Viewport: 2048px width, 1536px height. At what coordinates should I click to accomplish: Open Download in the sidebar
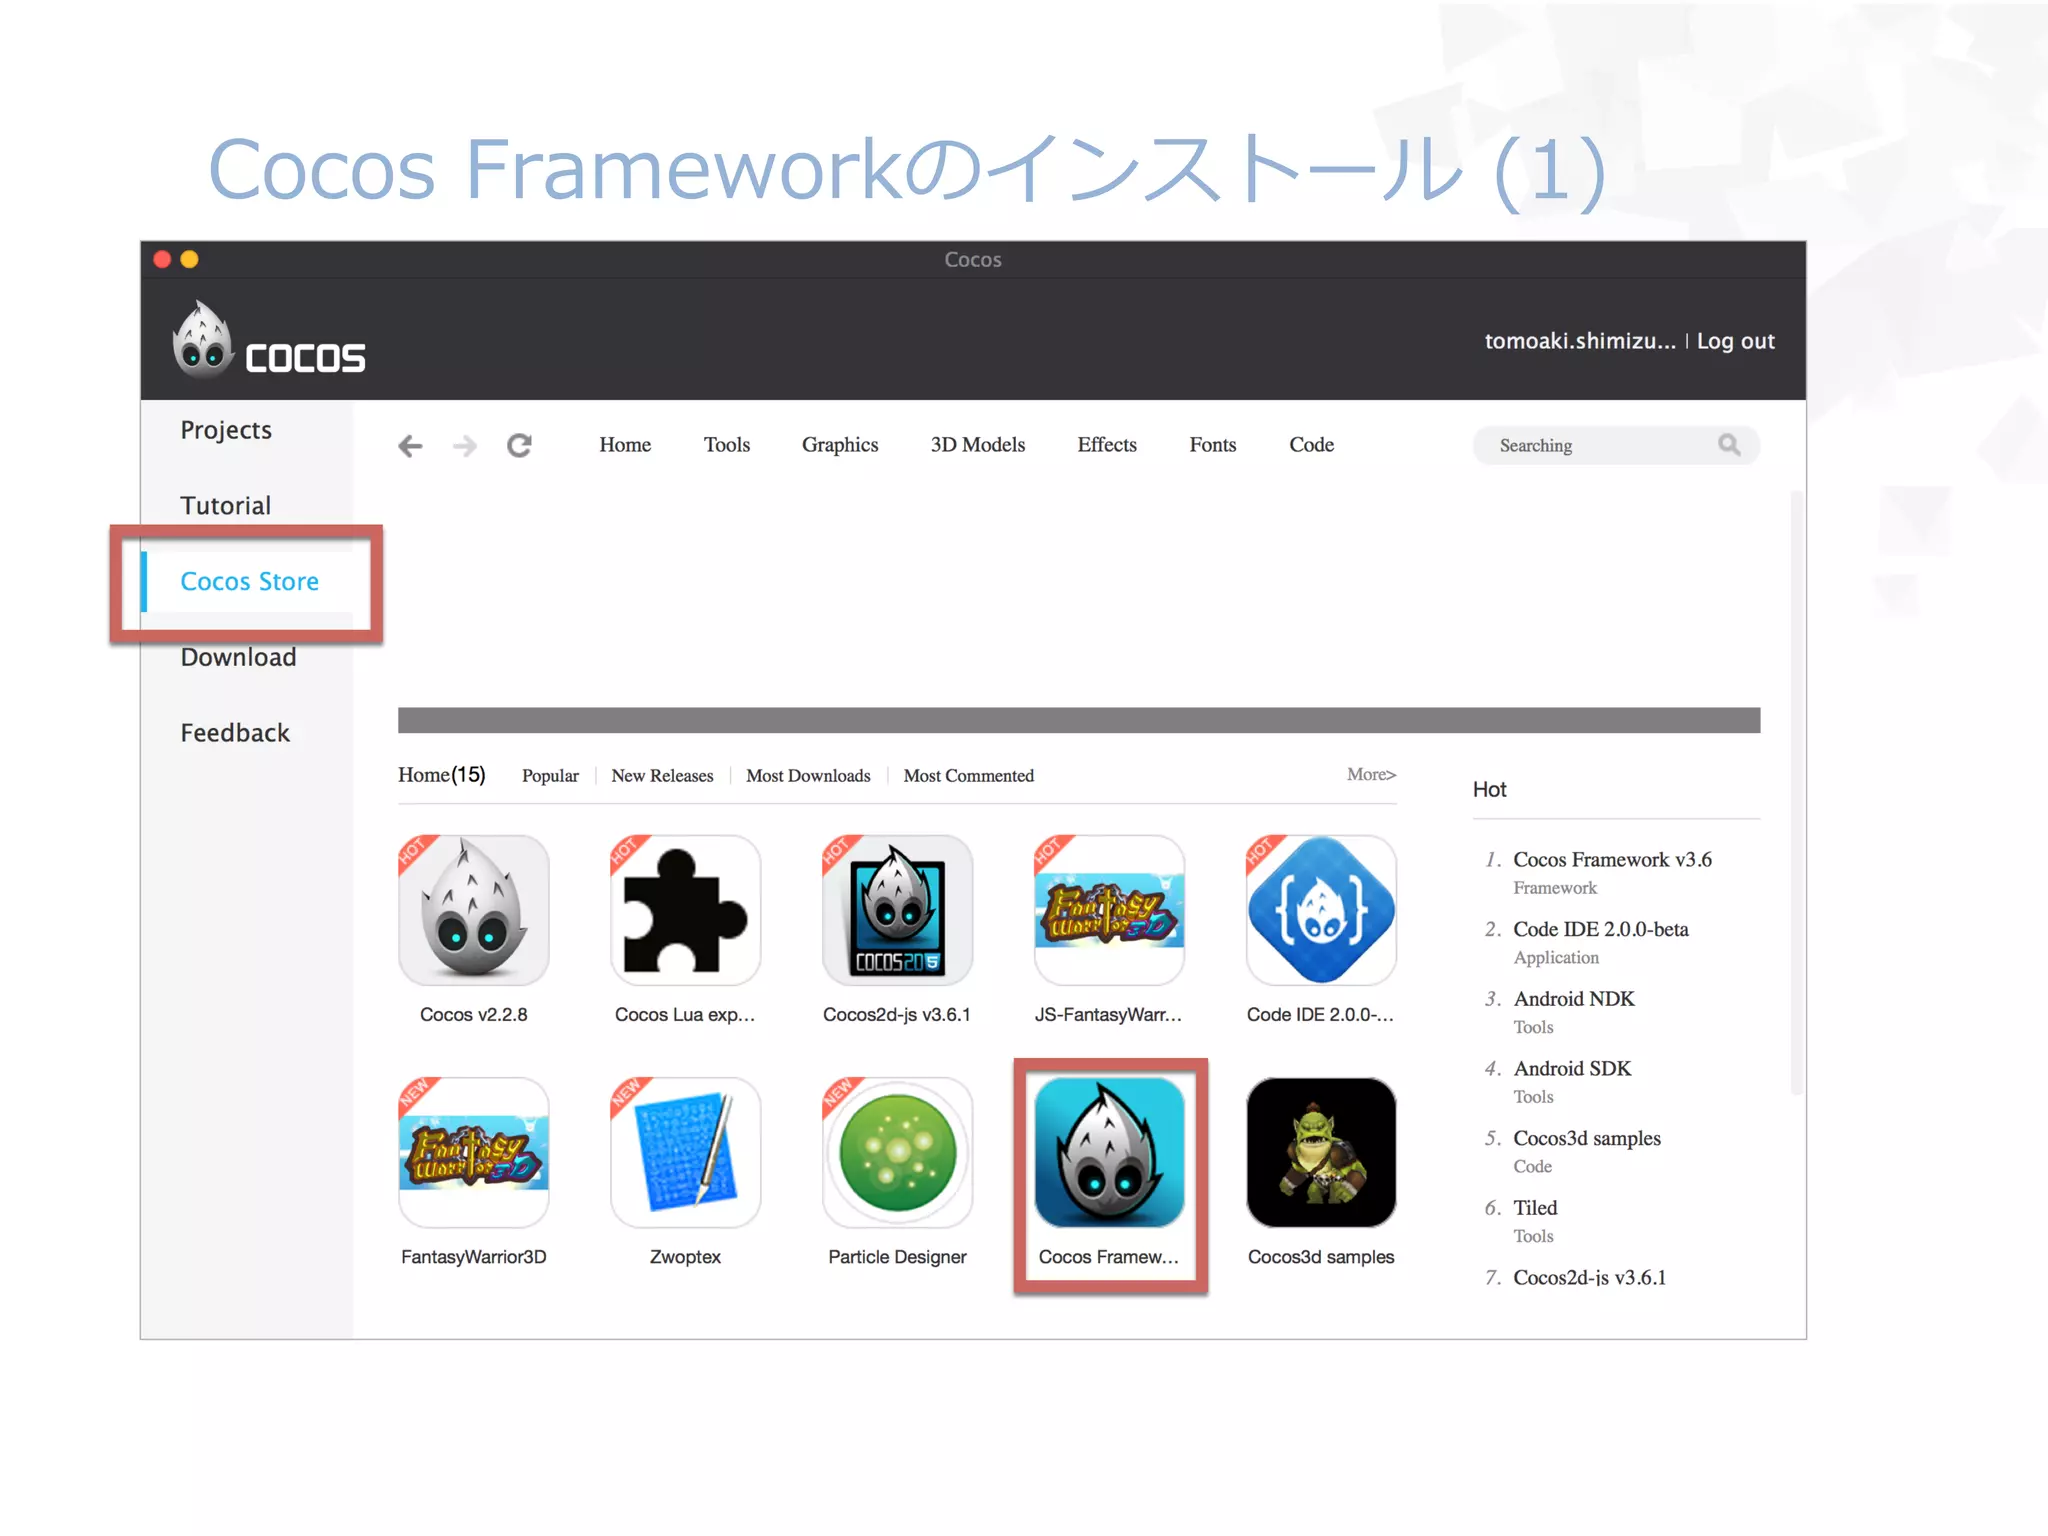(x=238, y=657)
